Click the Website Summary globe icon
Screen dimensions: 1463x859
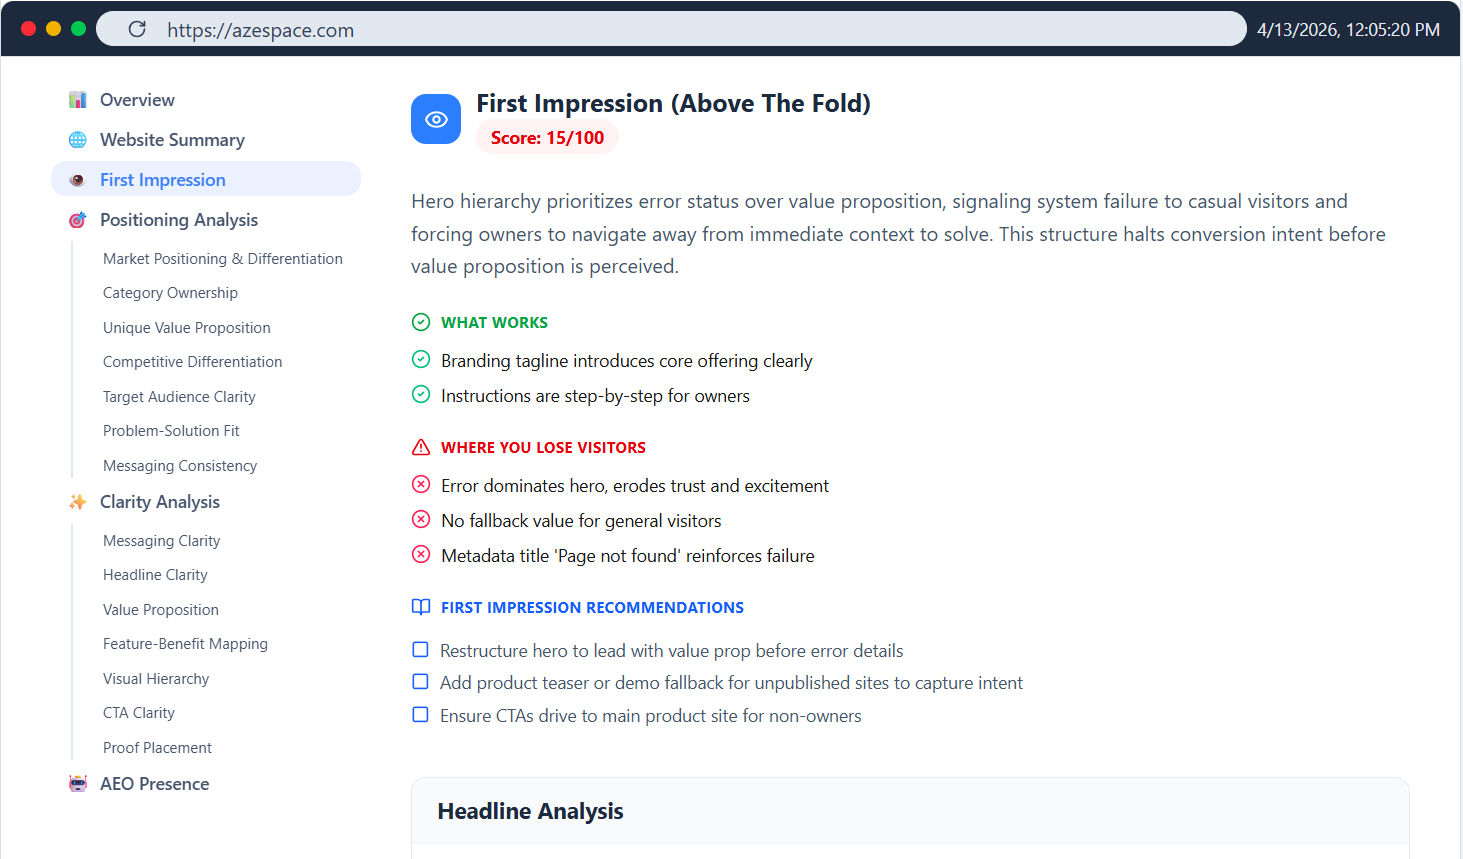click(x=78, y=140)
